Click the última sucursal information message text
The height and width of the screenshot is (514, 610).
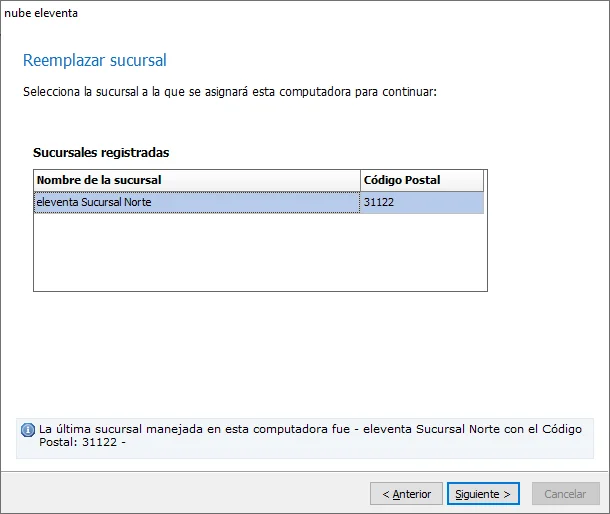(x=300, y=429)
